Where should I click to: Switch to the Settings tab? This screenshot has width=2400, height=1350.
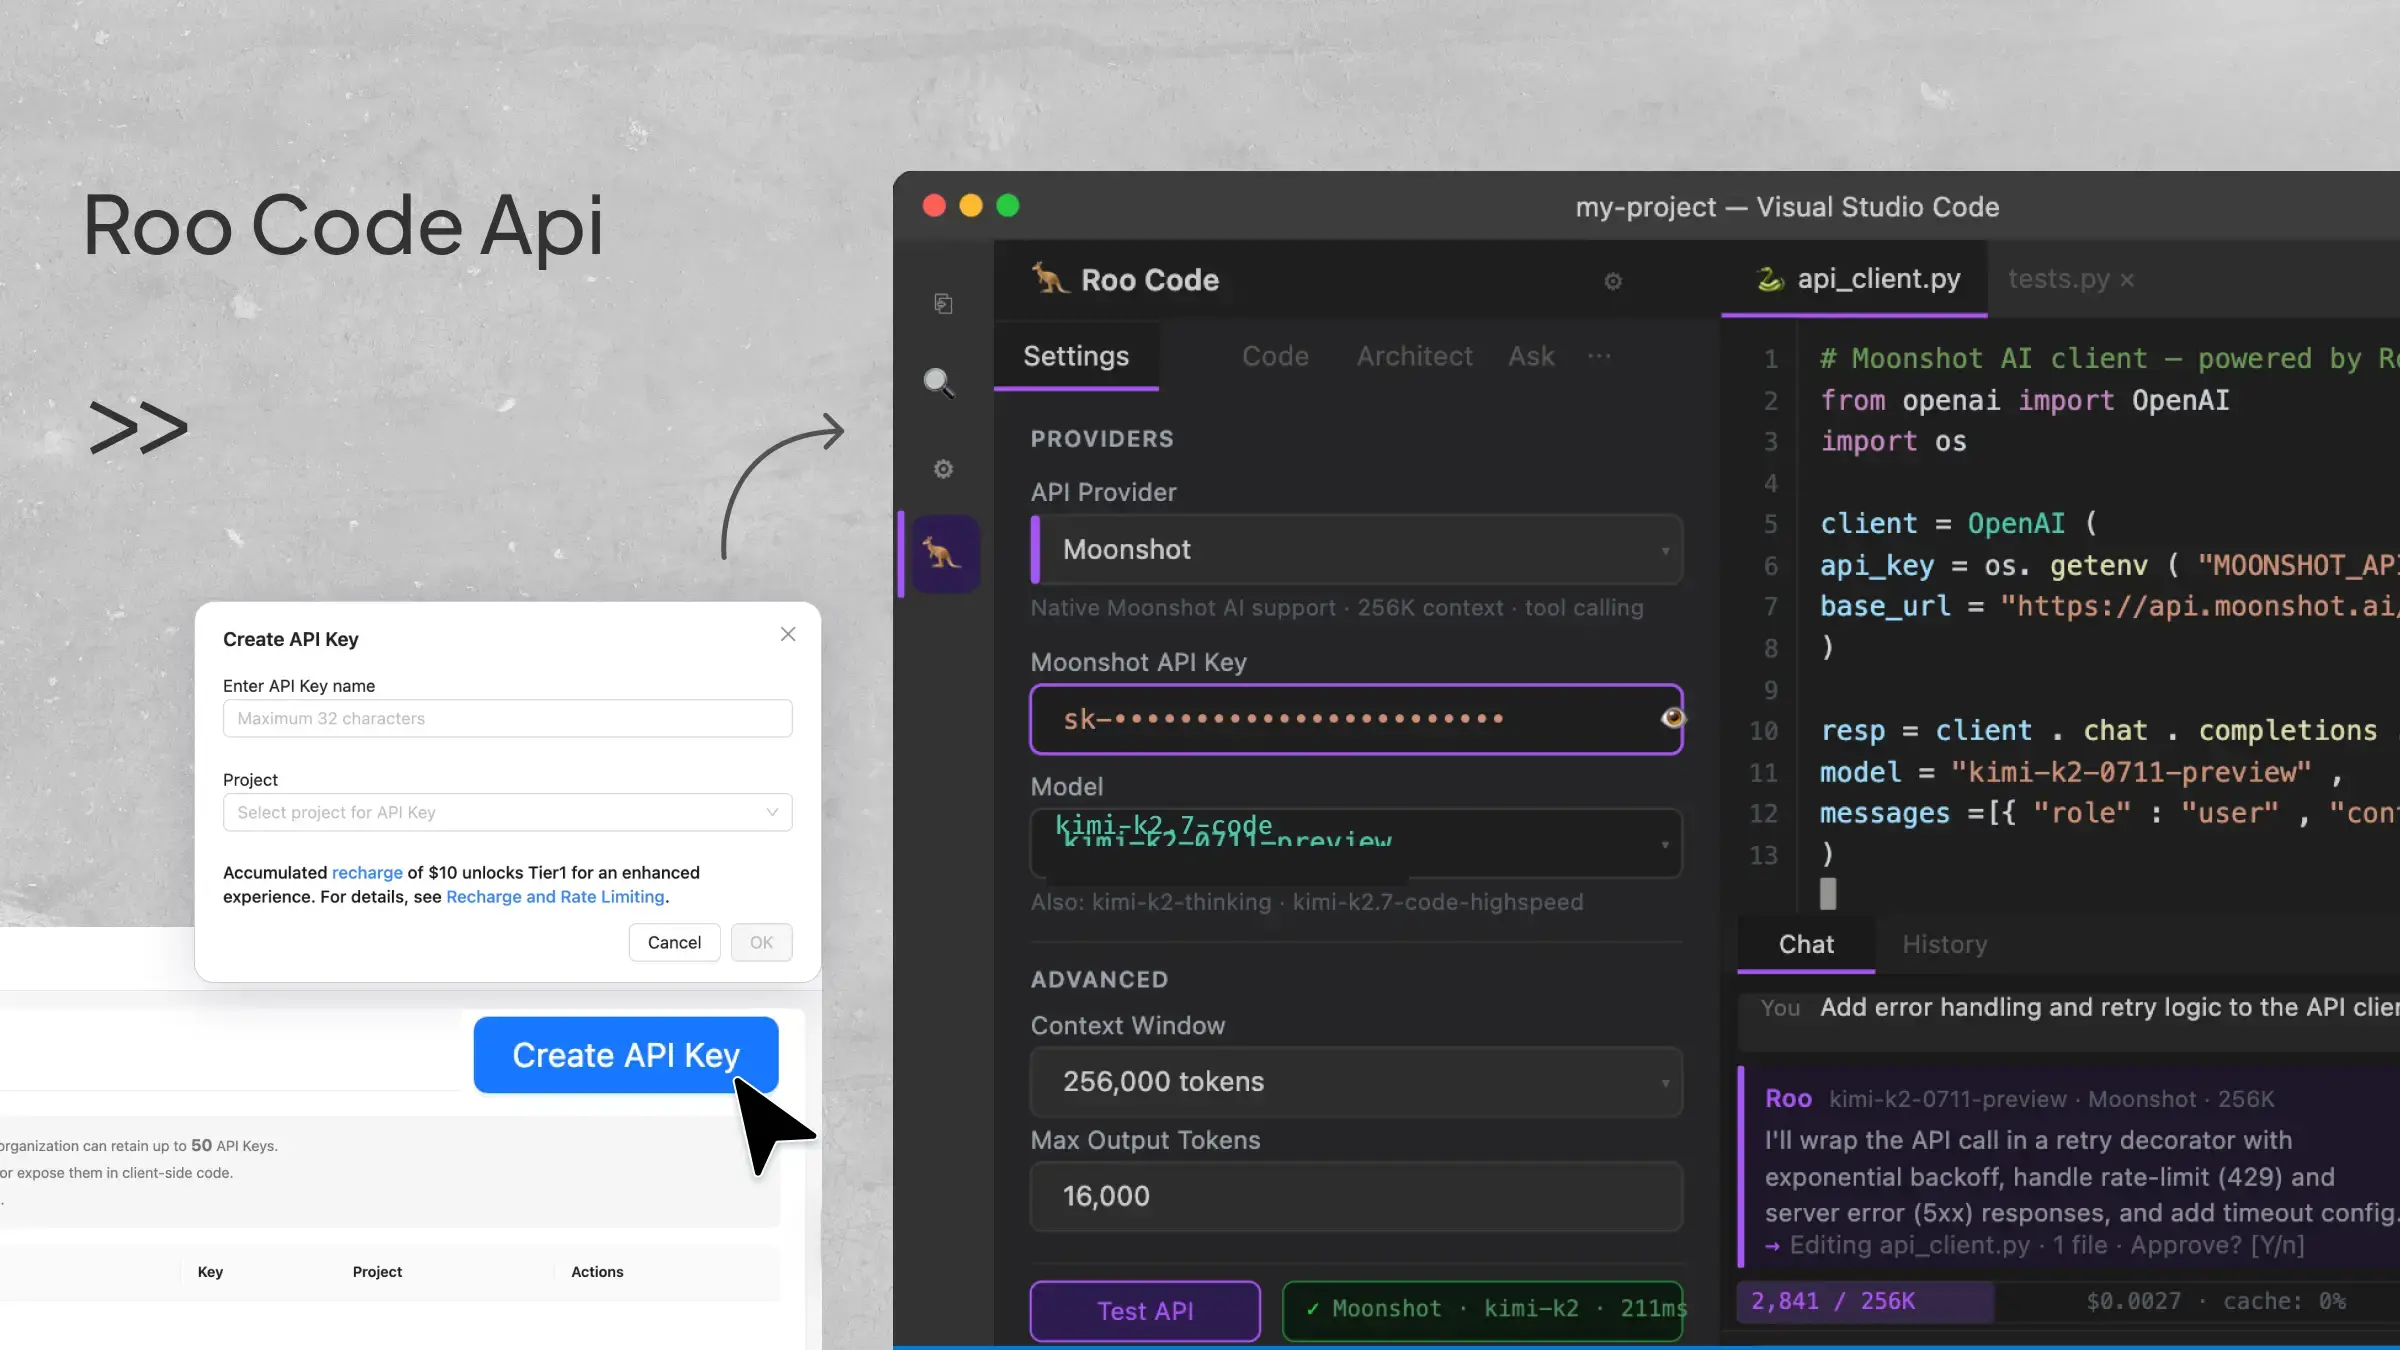point(1076,356)
